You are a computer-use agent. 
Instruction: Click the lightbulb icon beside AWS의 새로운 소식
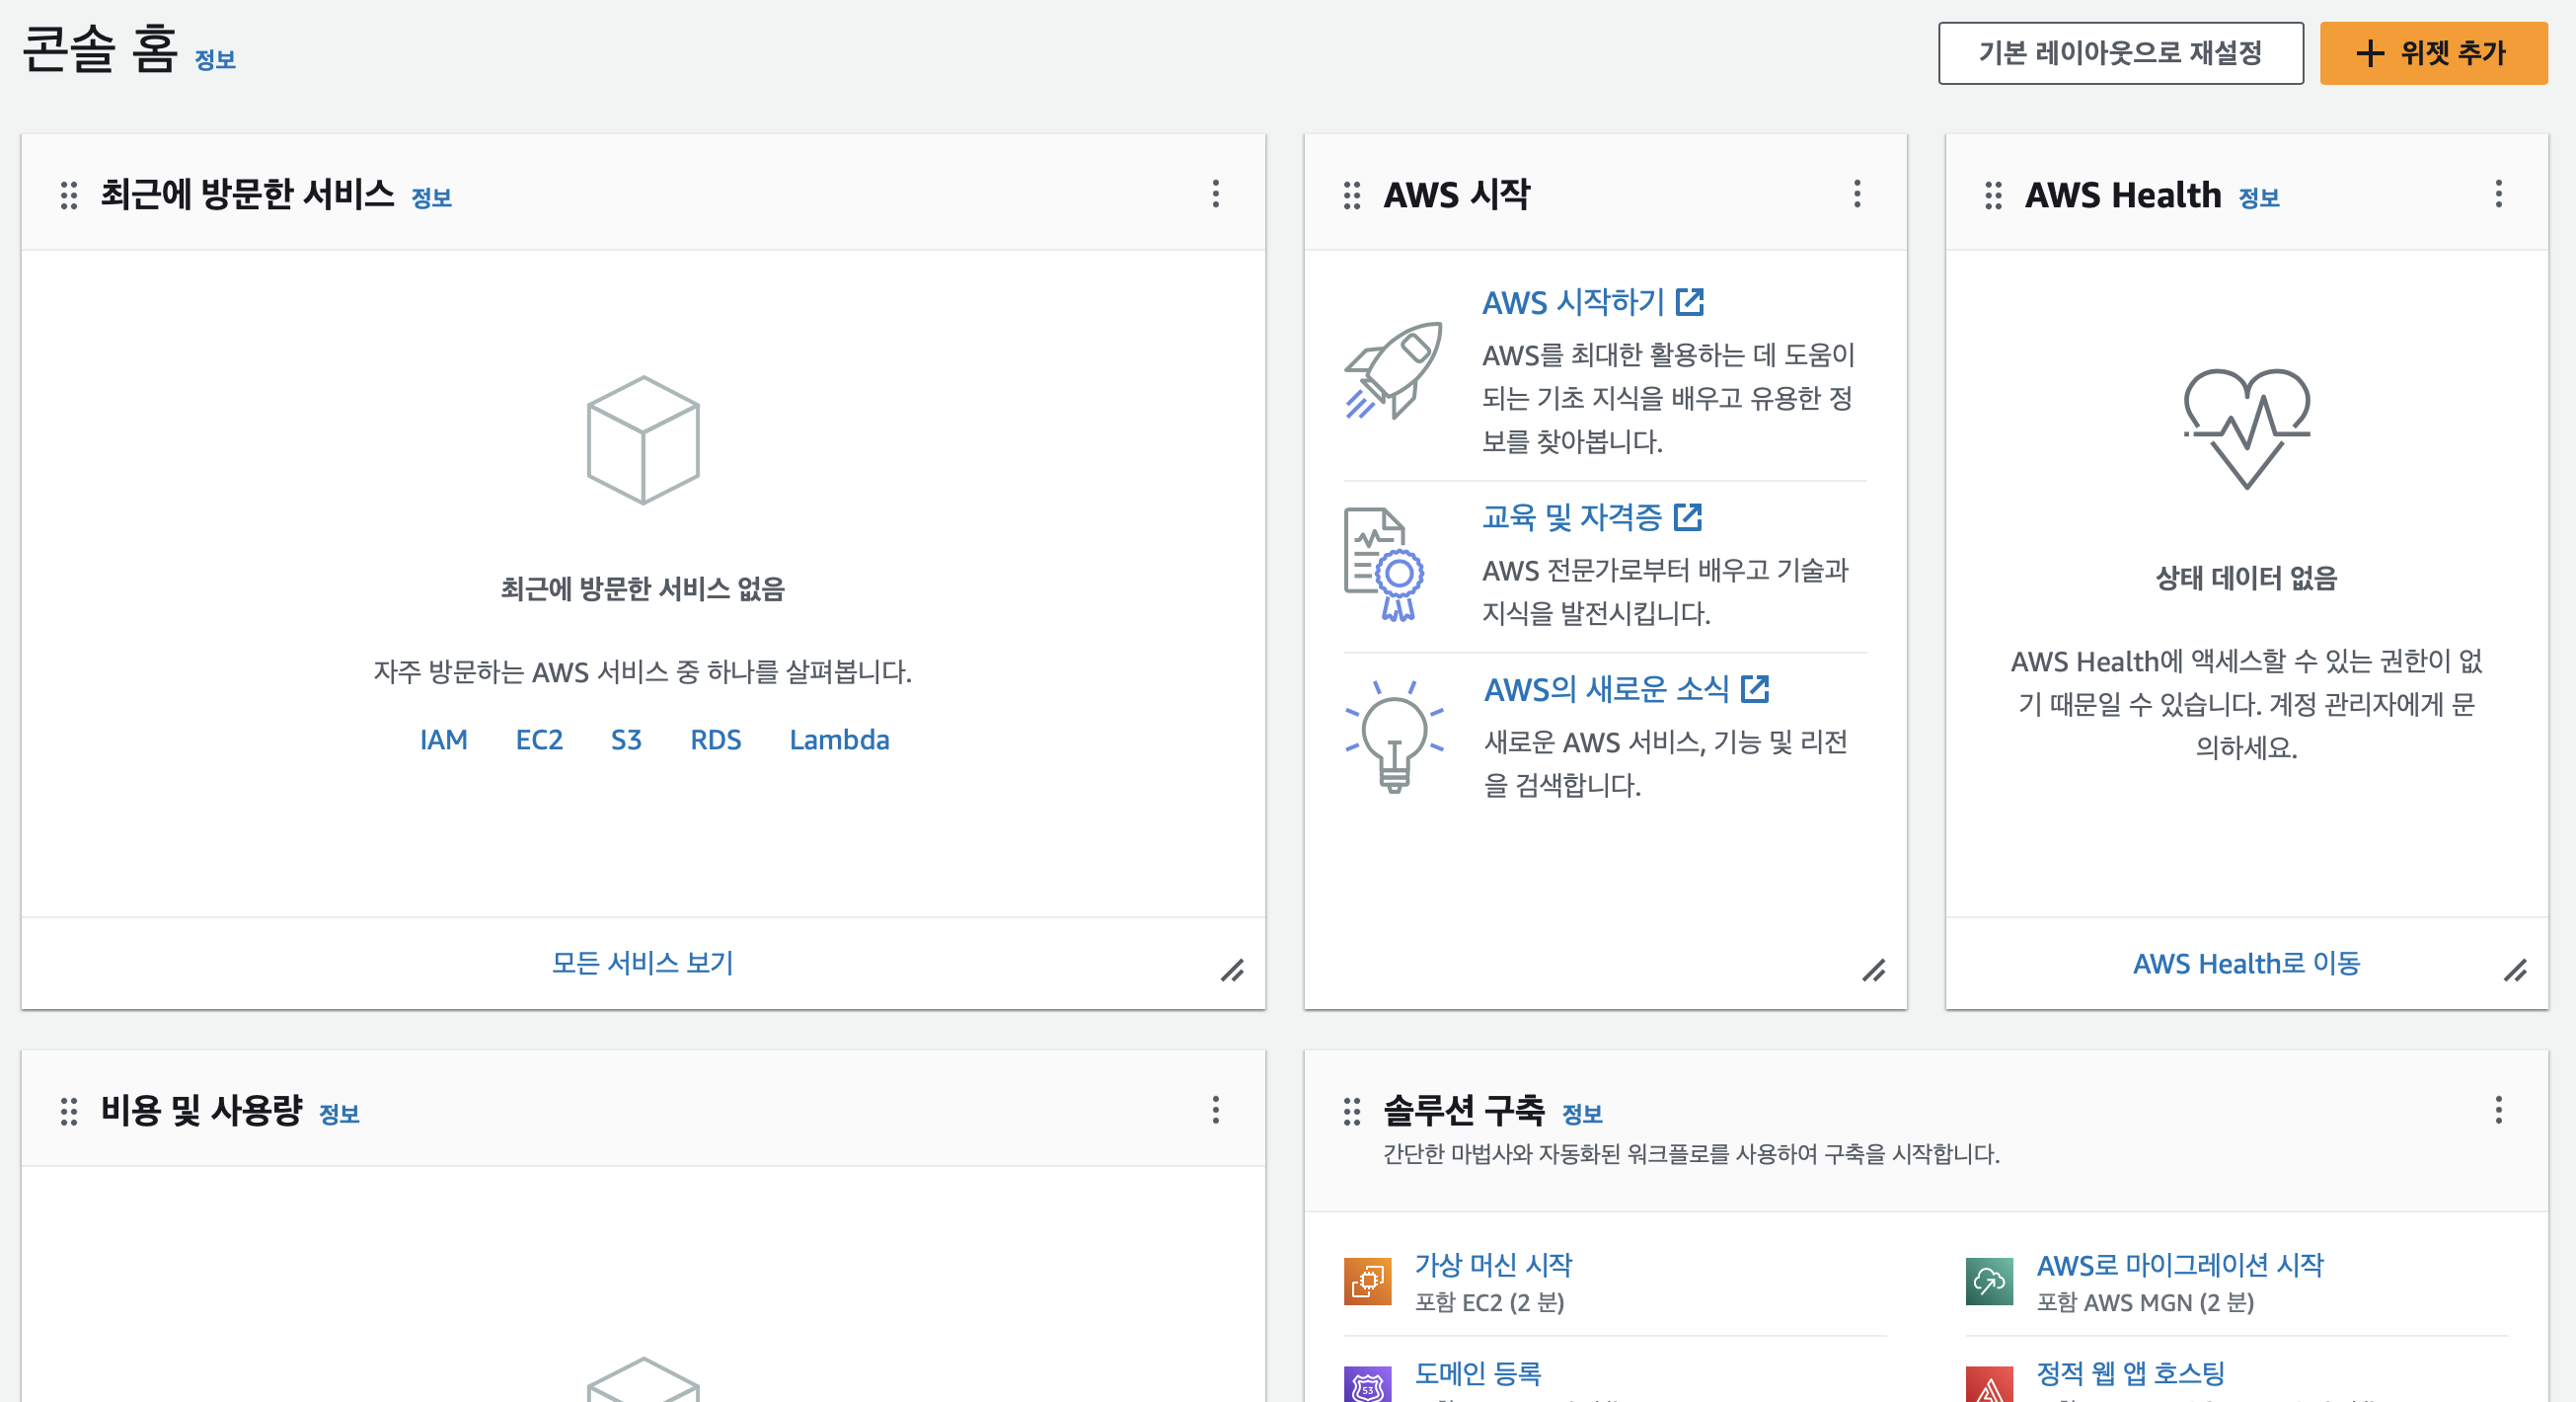pos(1394,737)
